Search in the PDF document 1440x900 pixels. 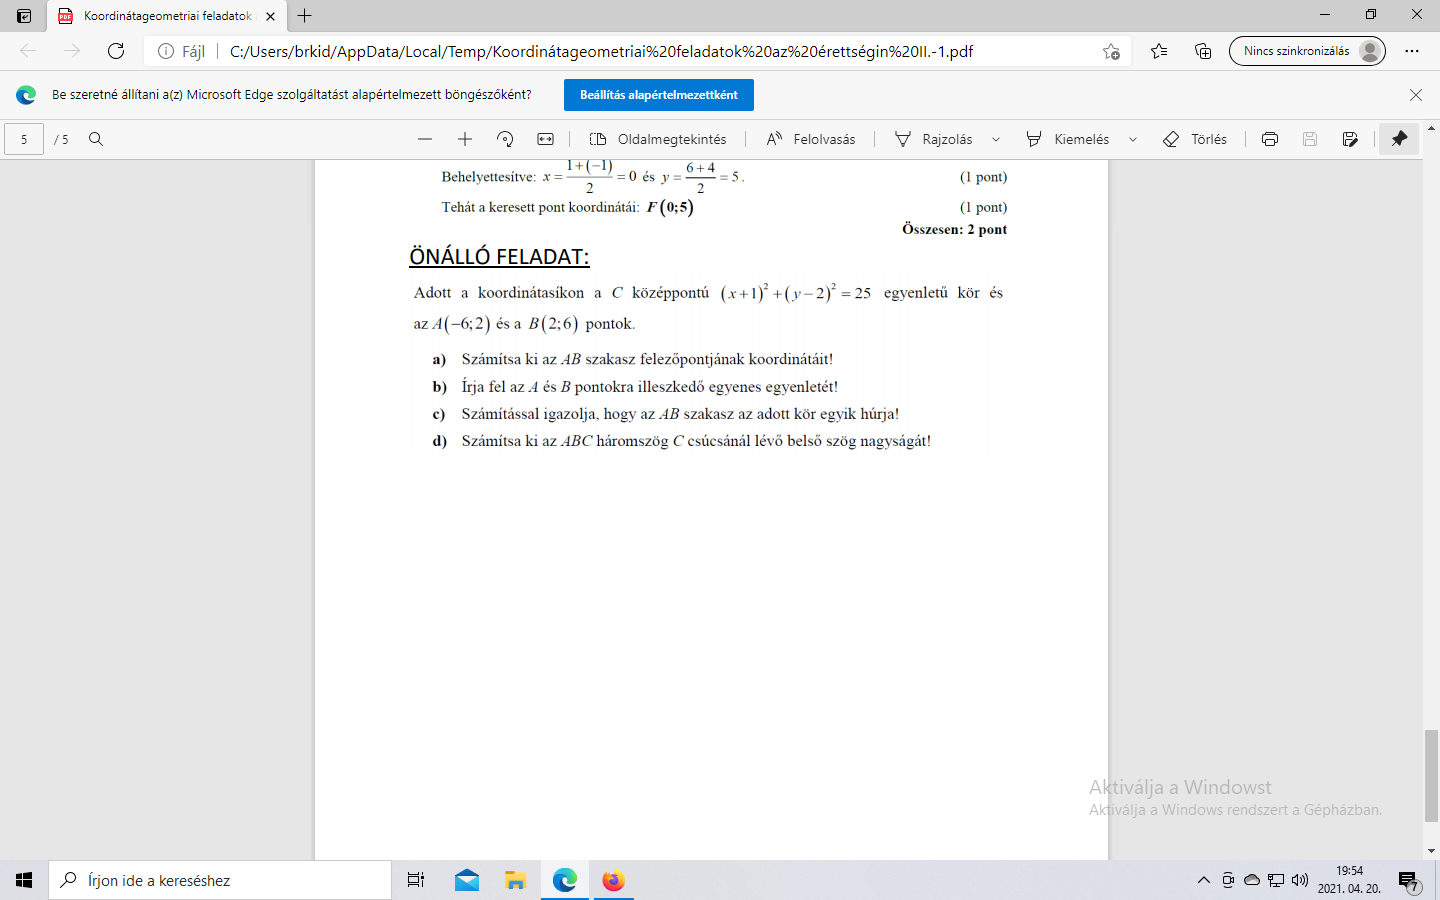click(96, 139)
